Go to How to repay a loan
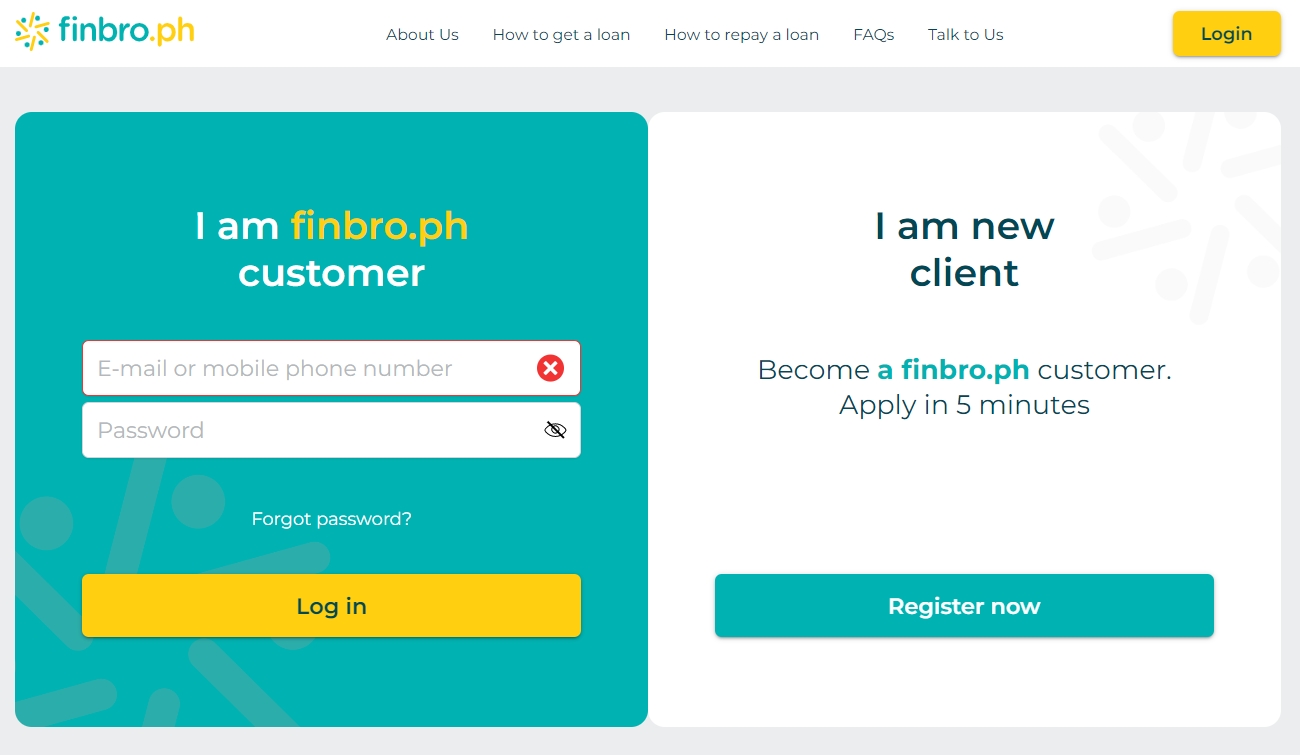The height and width of the screenshot is (755, 1300). [741, 34]
